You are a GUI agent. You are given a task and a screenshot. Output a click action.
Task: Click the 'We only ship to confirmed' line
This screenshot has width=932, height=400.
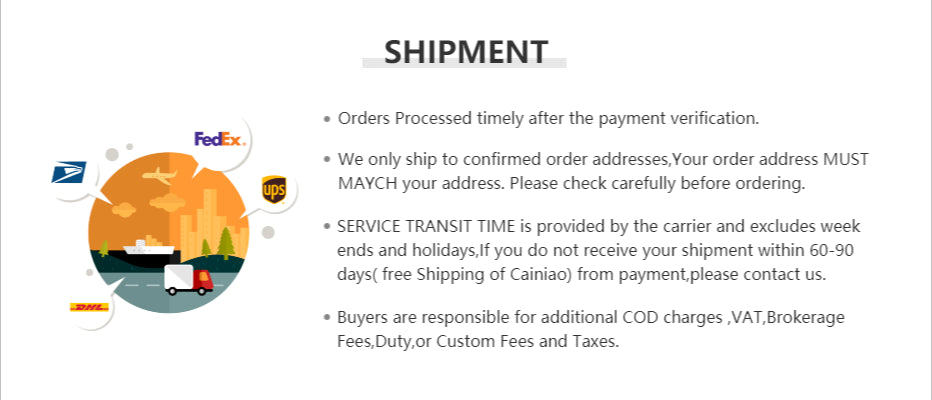[x=603, y=159]
